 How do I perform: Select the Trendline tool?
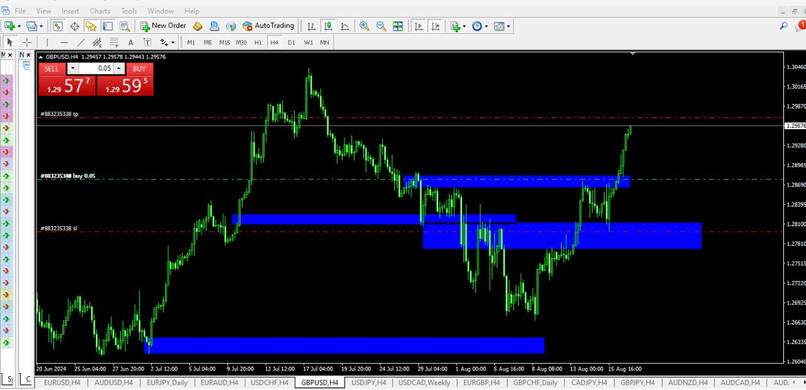coord(81,42)
